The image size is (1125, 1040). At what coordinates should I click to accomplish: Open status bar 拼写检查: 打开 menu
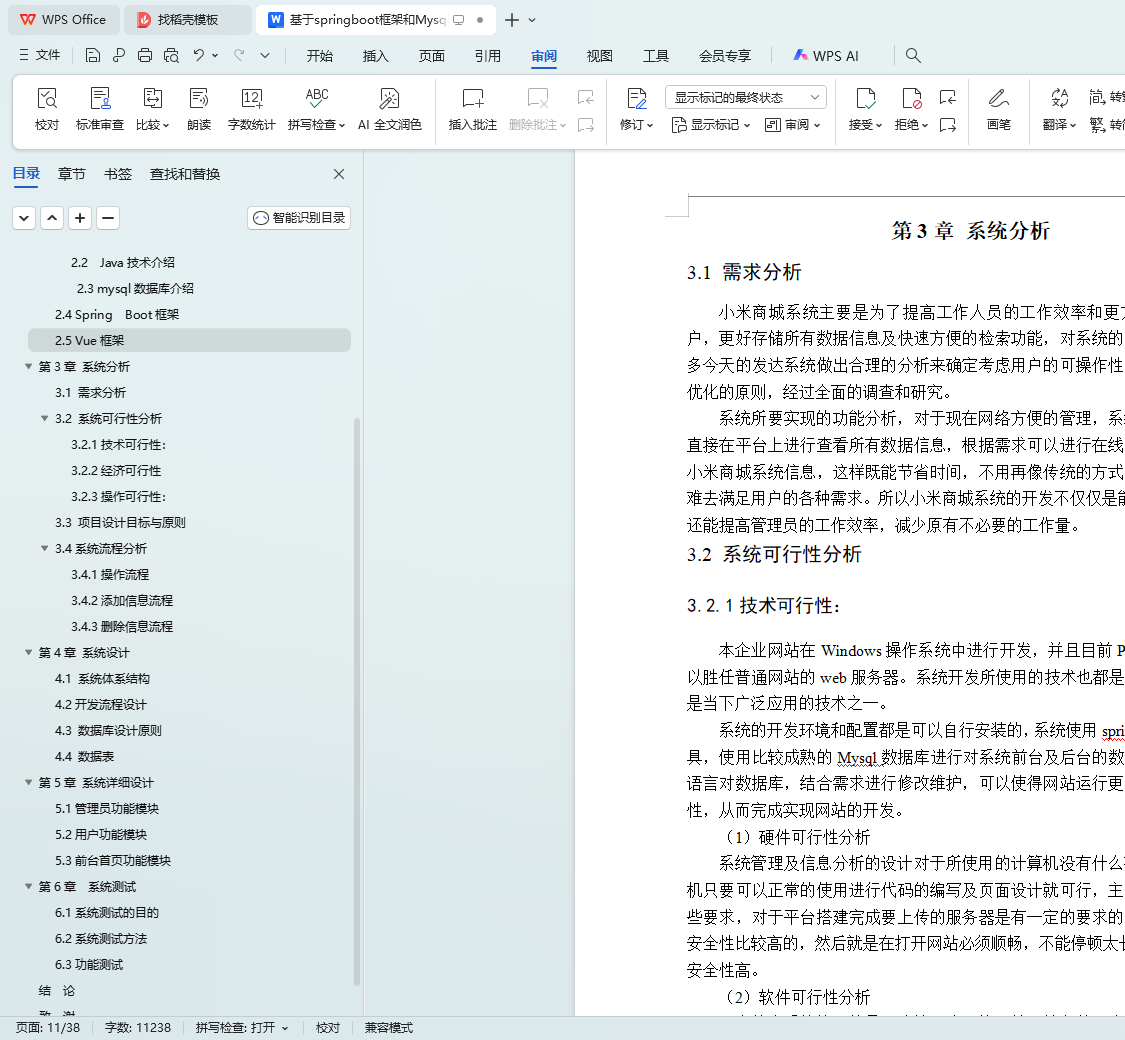coord(242,1028)
